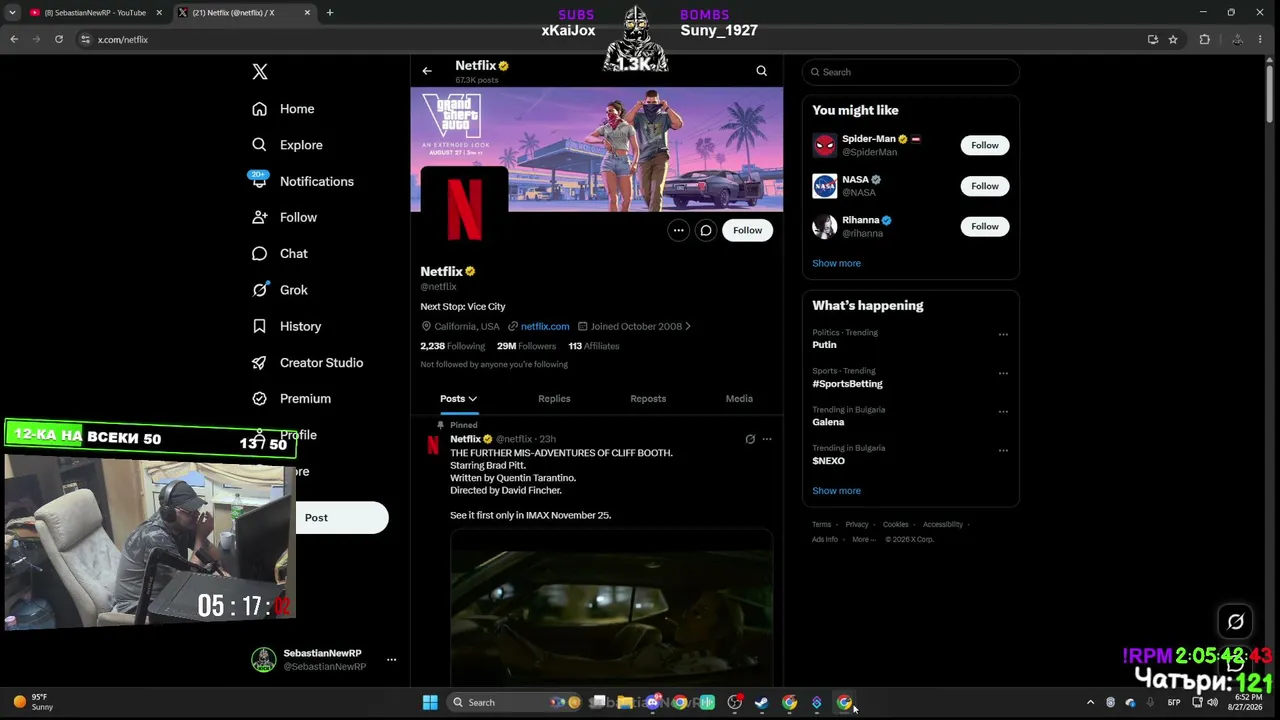The height and width of the screenshot is (720, 1280).
Task: Switch to the Media tab
Action: [739, 399]
